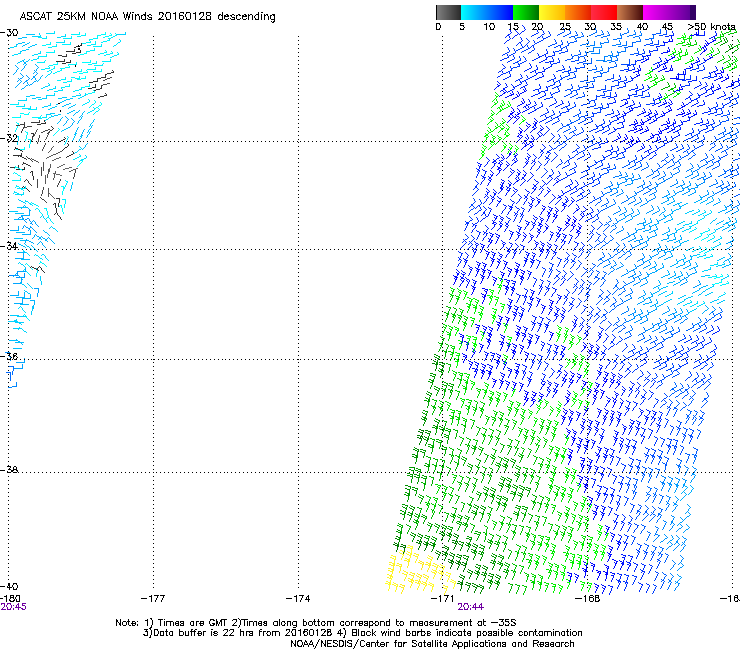Click the yellow 20-25 knots color band
Viewport: 740px width, 650px height.
pyautogui.click(x=552, y=12)
